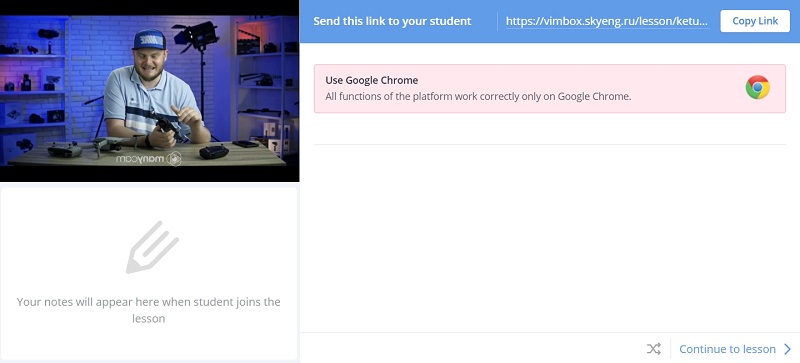The height and width of the screenshot is (363, 800).
Task: Click the chevron arrow beside Continue to lesson
Action: coord(787,349)
